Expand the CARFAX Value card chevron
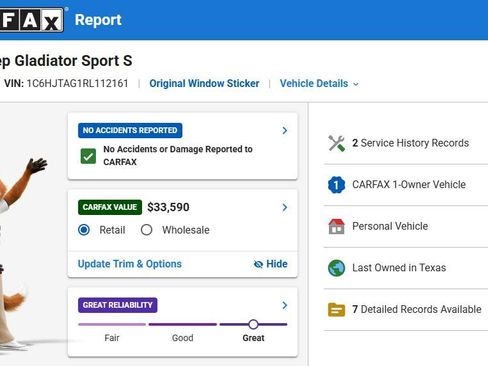The width and height of the screenshot is (488, 366). [285, 207]
